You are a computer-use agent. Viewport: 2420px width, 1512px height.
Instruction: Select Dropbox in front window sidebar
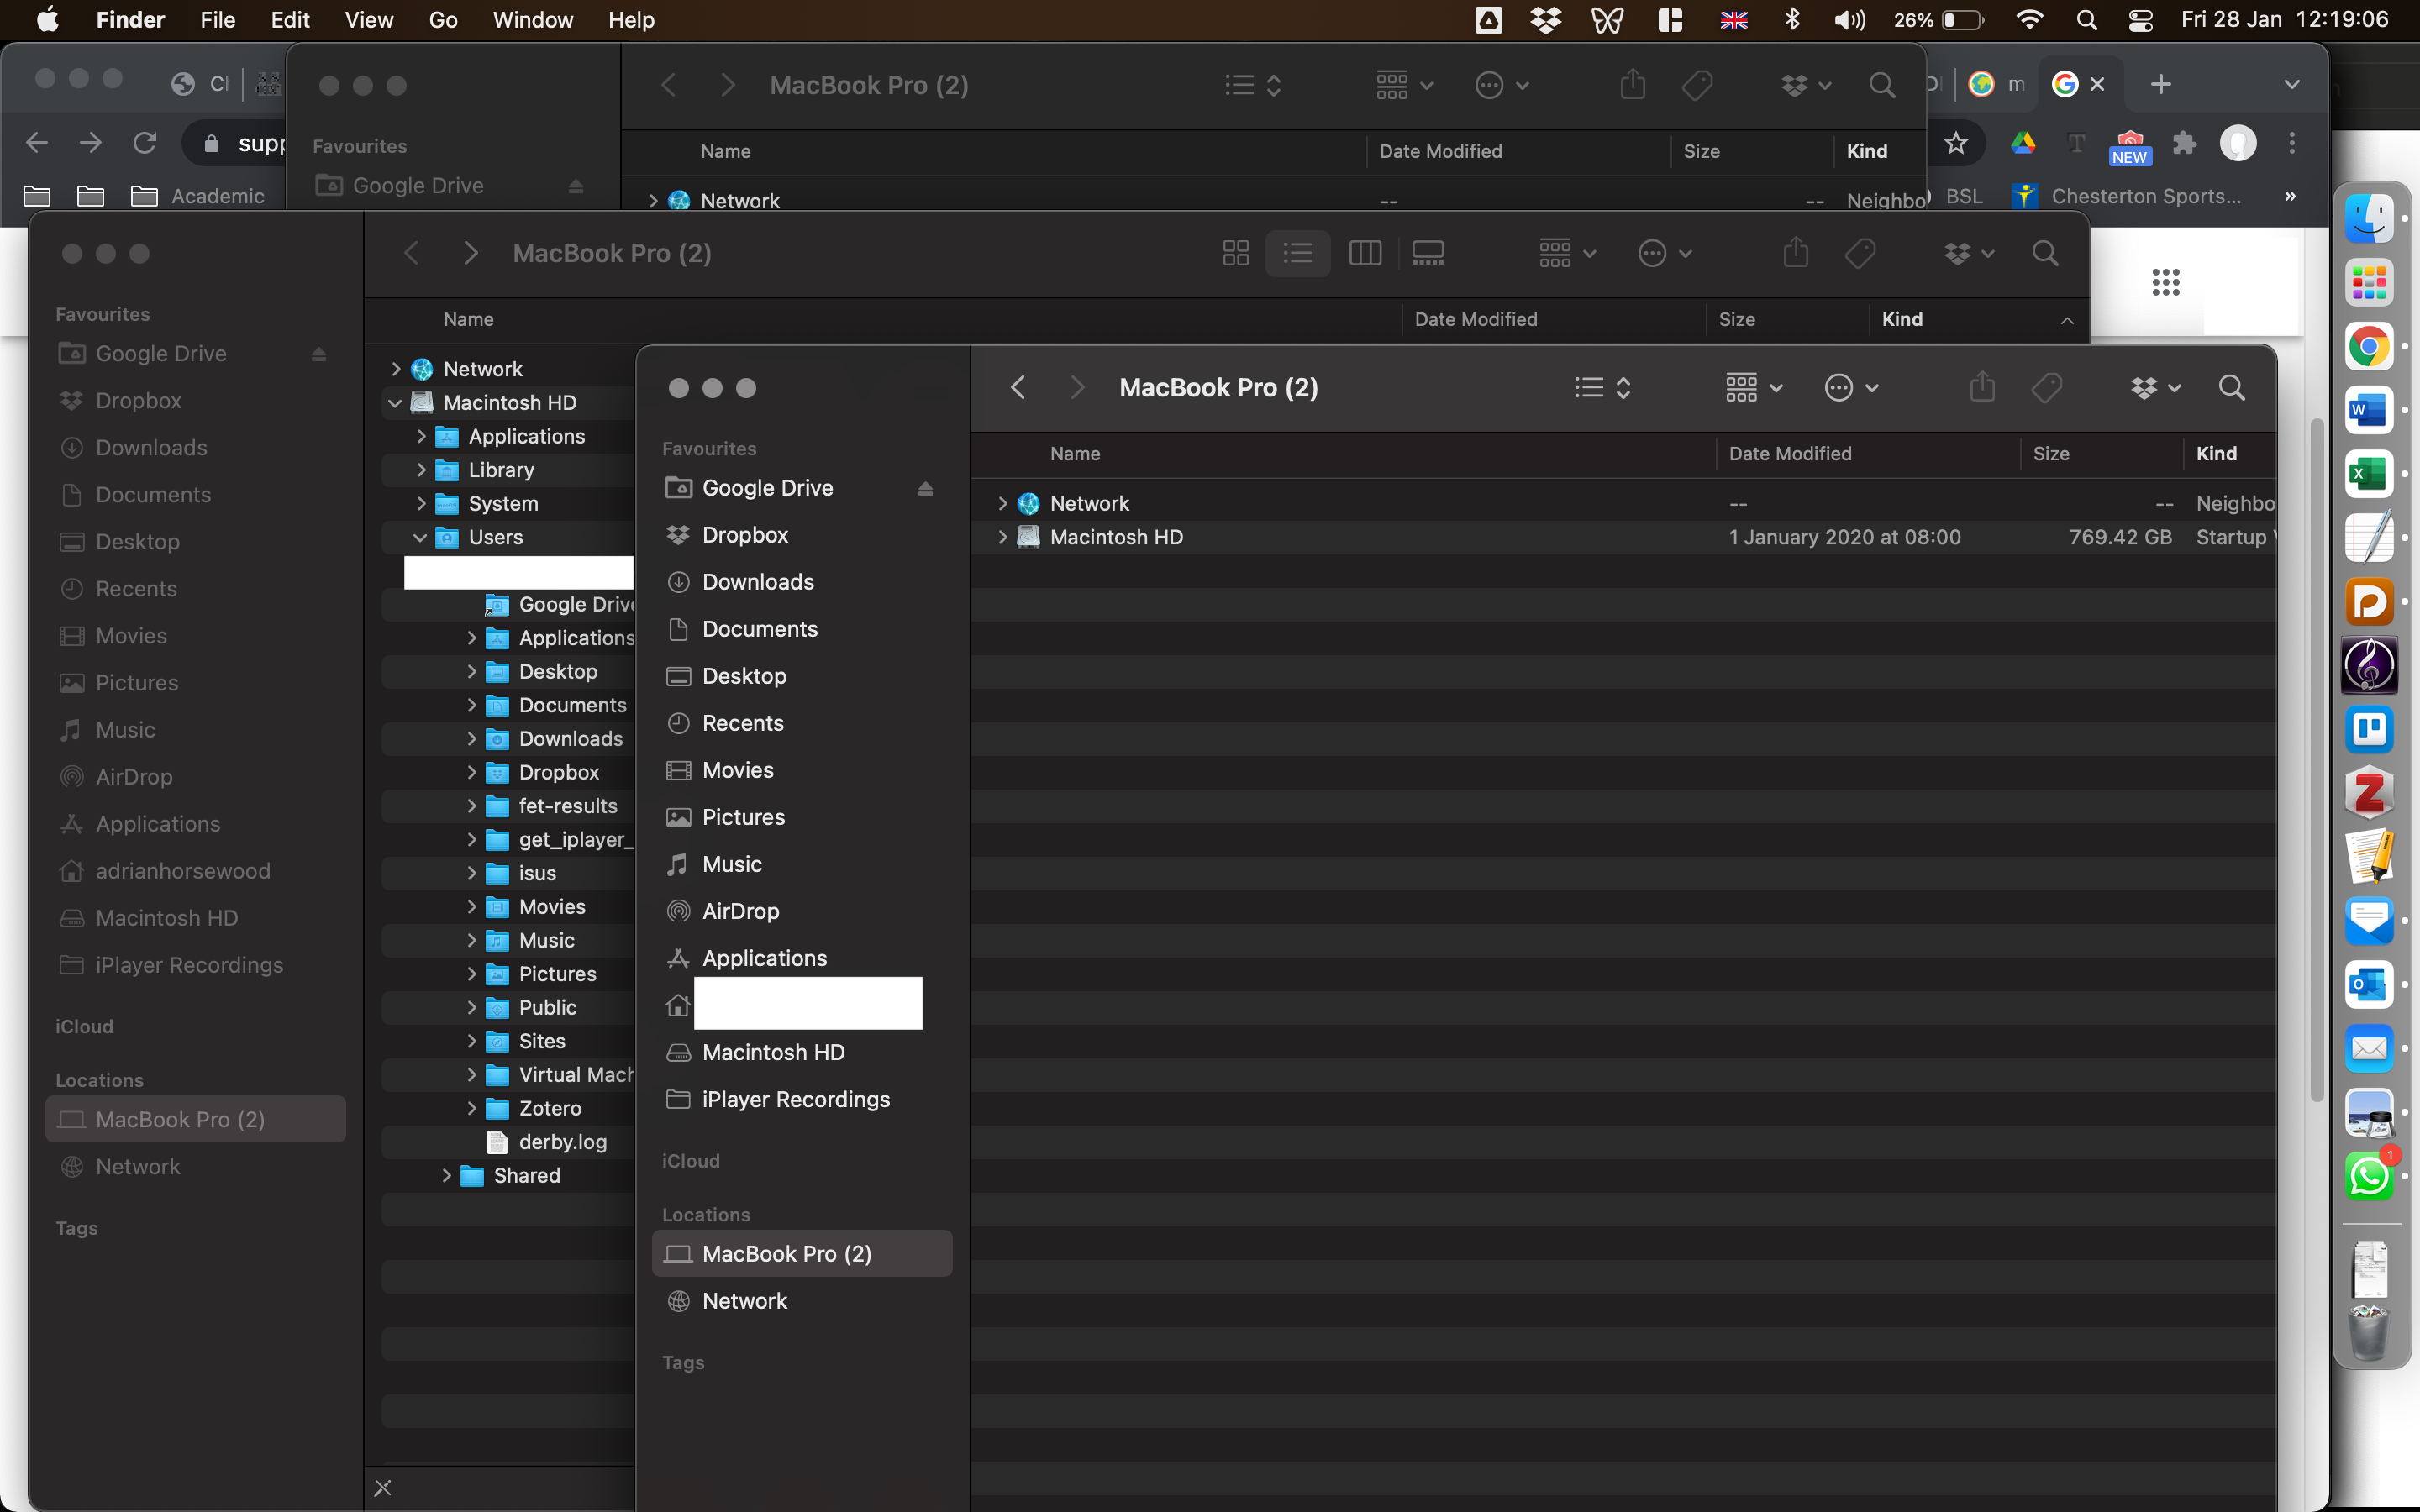[x=745, y=535]
